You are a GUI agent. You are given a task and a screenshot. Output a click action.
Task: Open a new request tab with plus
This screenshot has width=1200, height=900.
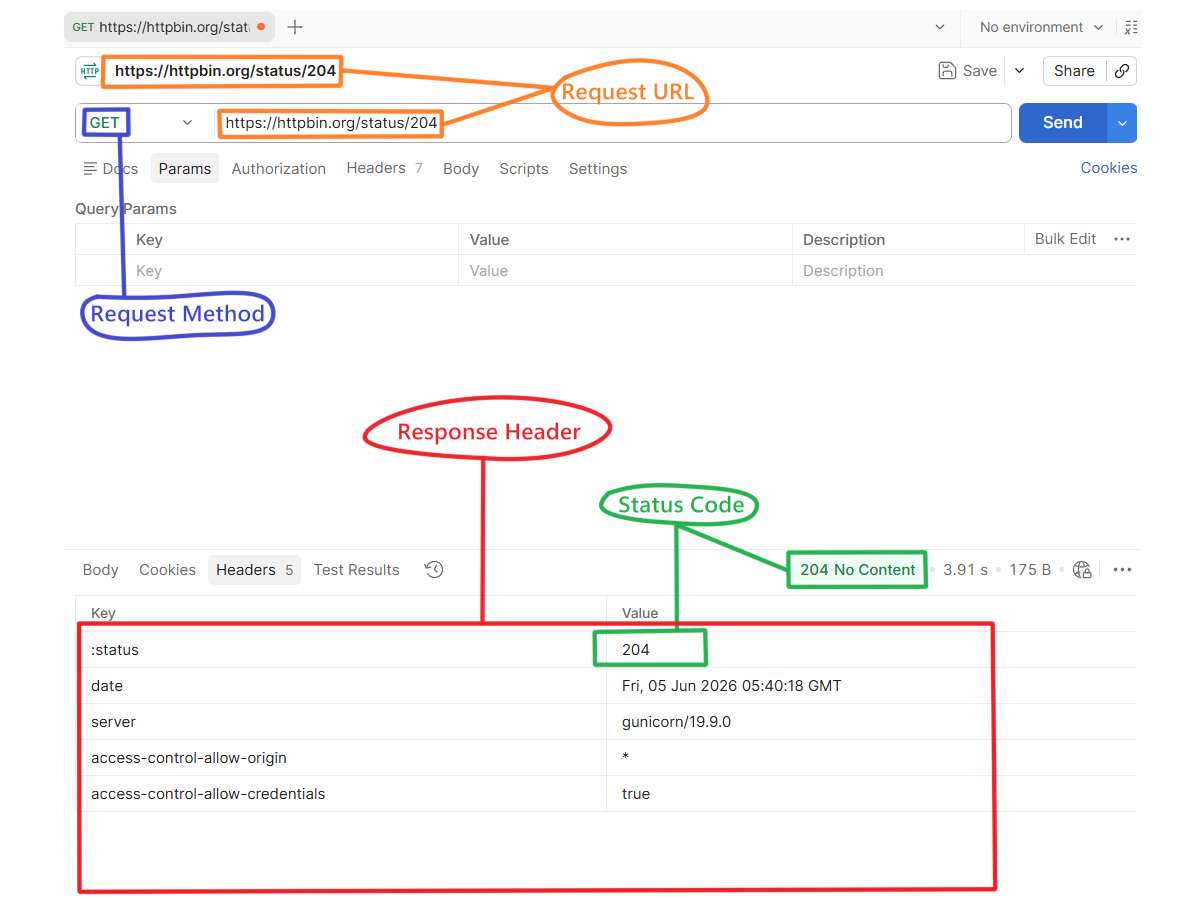[295, 27]
